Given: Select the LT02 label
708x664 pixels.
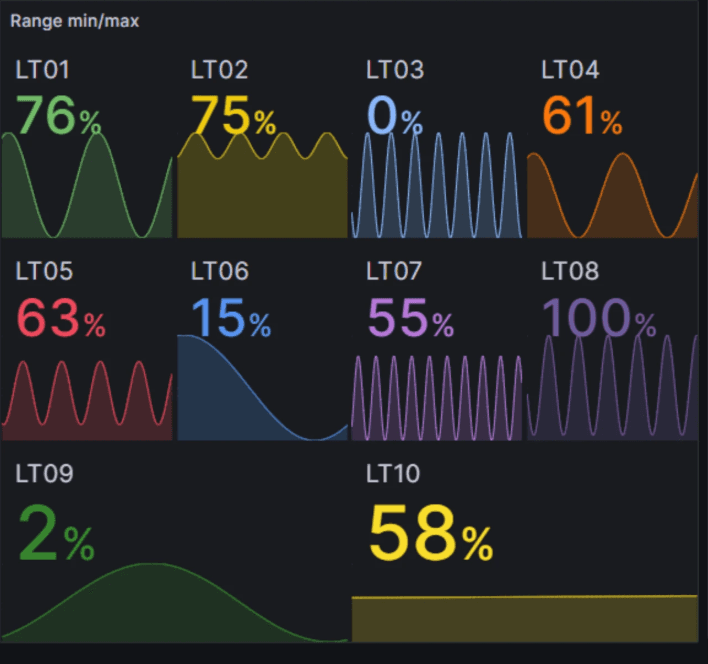Looking at the screenshot, I should 219,70.
